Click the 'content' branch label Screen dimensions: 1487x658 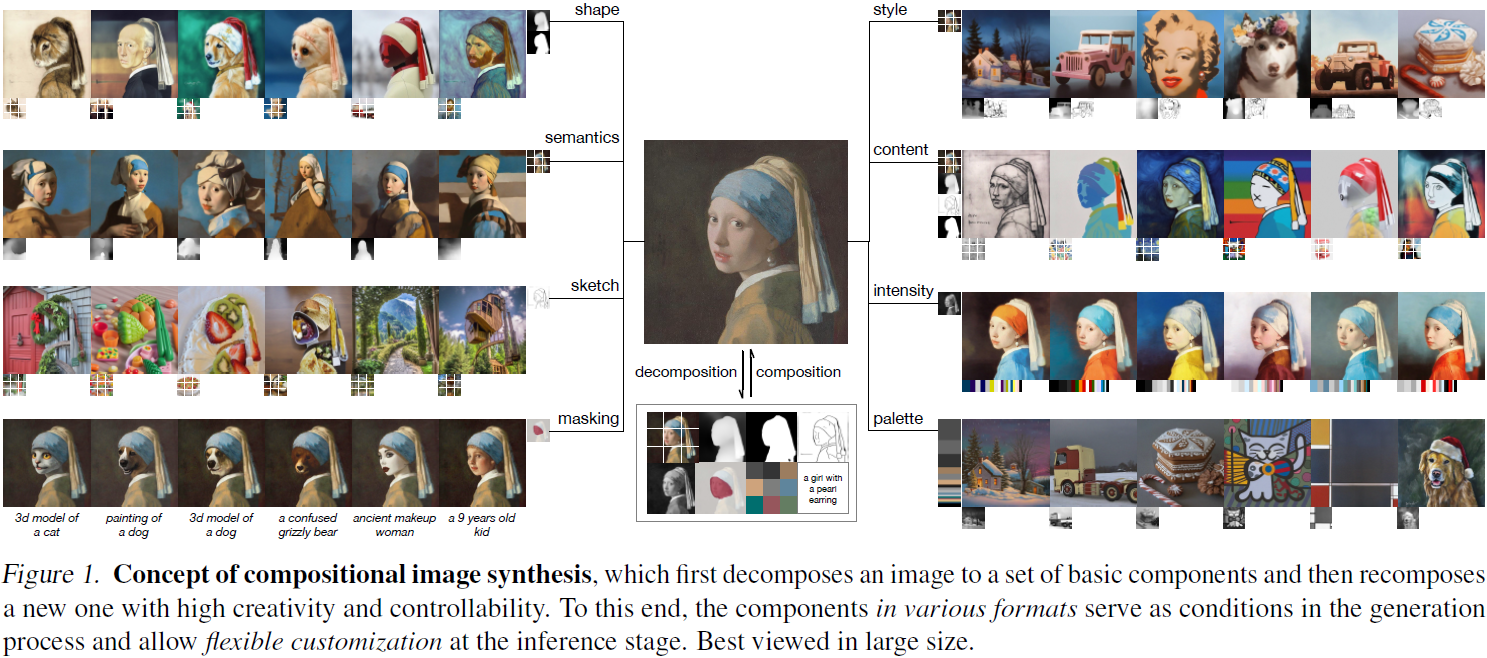coord(900,150)
